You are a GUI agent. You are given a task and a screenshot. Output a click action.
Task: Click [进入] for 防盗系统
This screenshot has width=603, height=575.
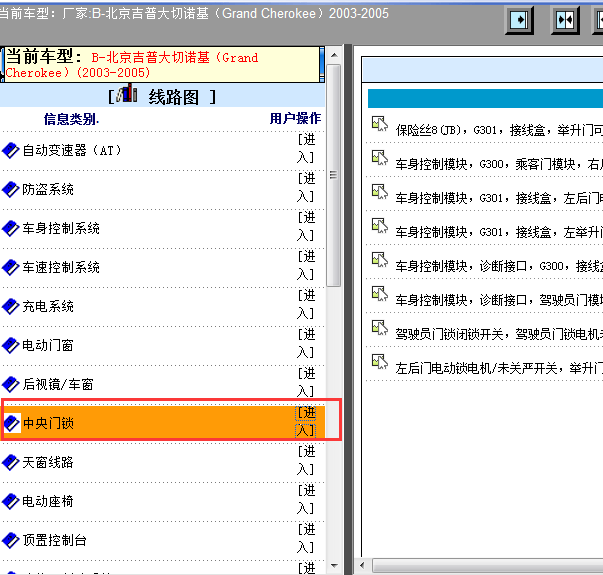306,188
